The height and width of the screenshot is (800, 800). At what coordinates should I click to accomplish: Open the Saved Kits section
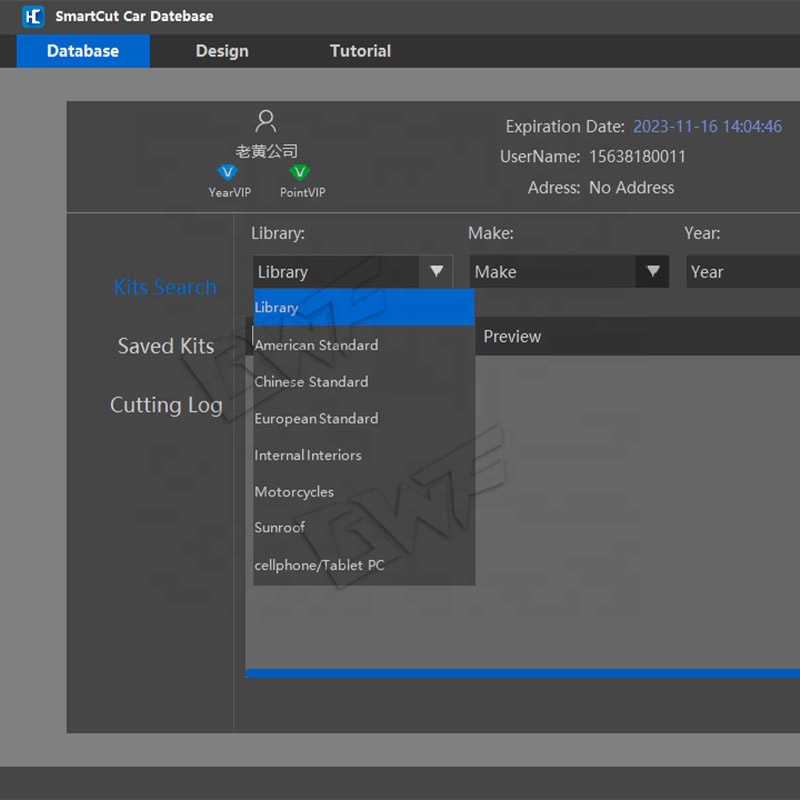(166, 346)
